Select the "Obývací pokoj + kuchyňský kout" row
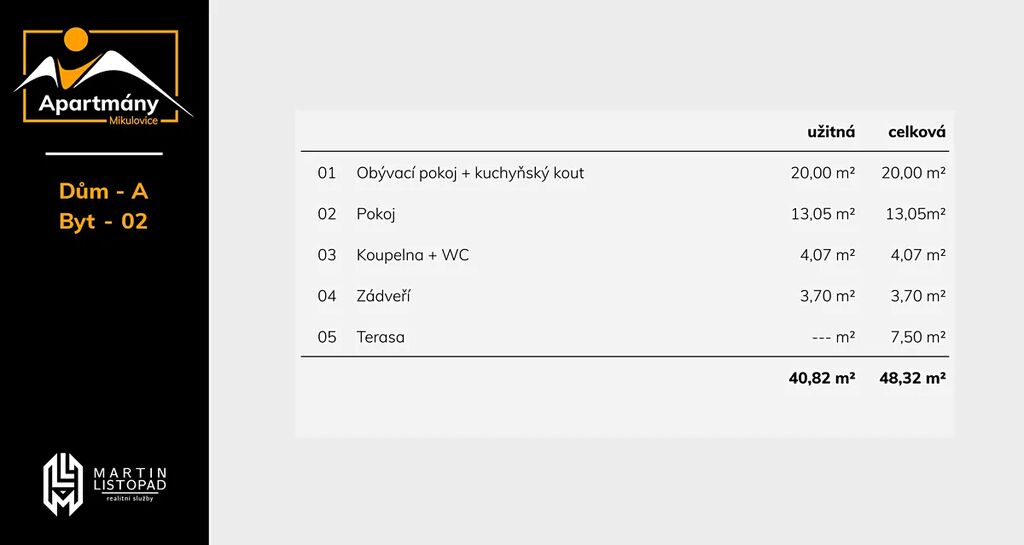Screen dimensions: 1024x545 coord(470,173)
